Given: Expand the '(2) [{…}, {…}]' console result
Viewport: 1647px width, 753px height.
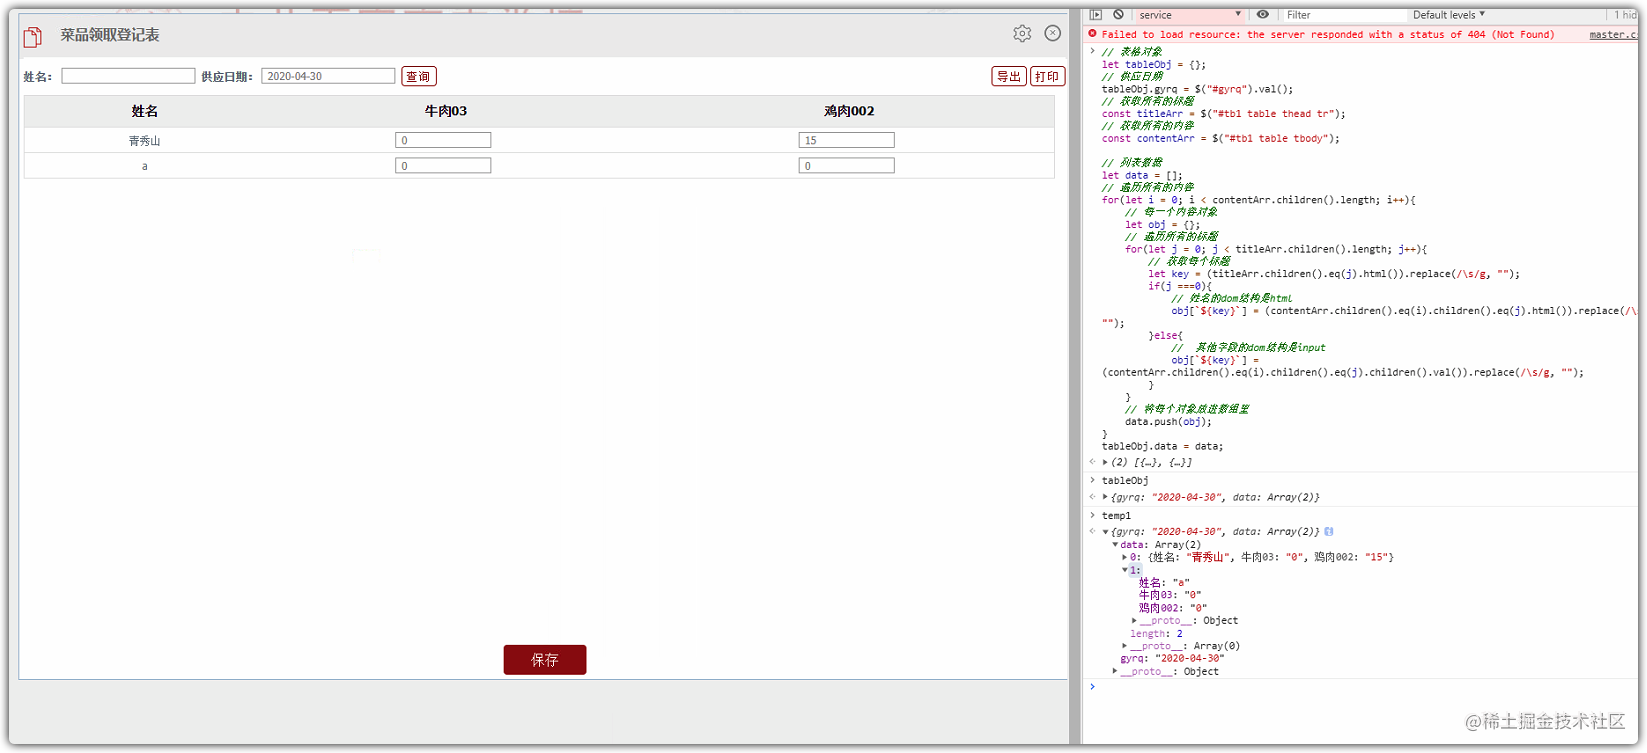Looking at the screenshot, I should [x=1105, y=462].
